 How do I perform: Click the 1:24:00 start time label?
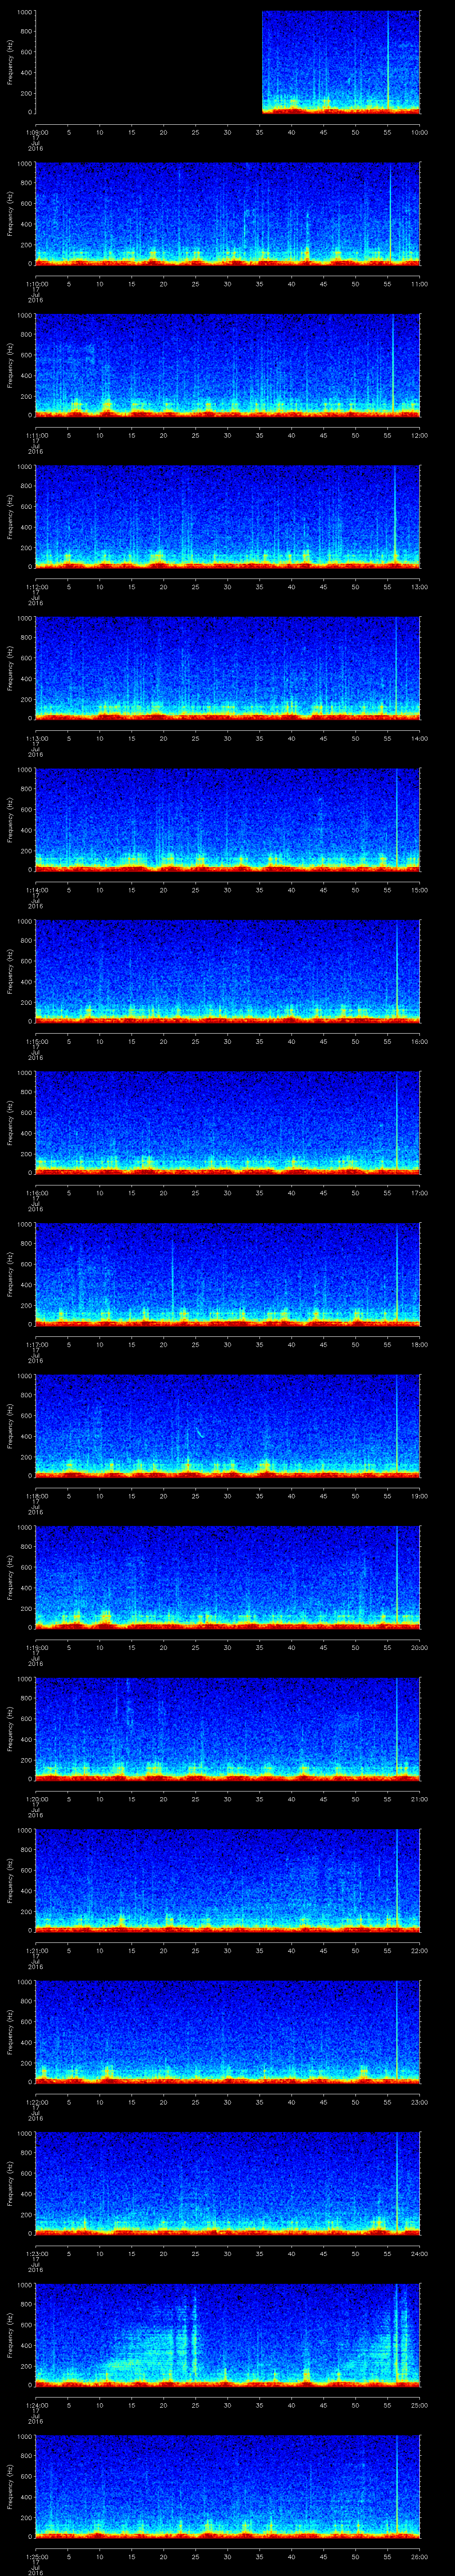(x=36, y=2405)
